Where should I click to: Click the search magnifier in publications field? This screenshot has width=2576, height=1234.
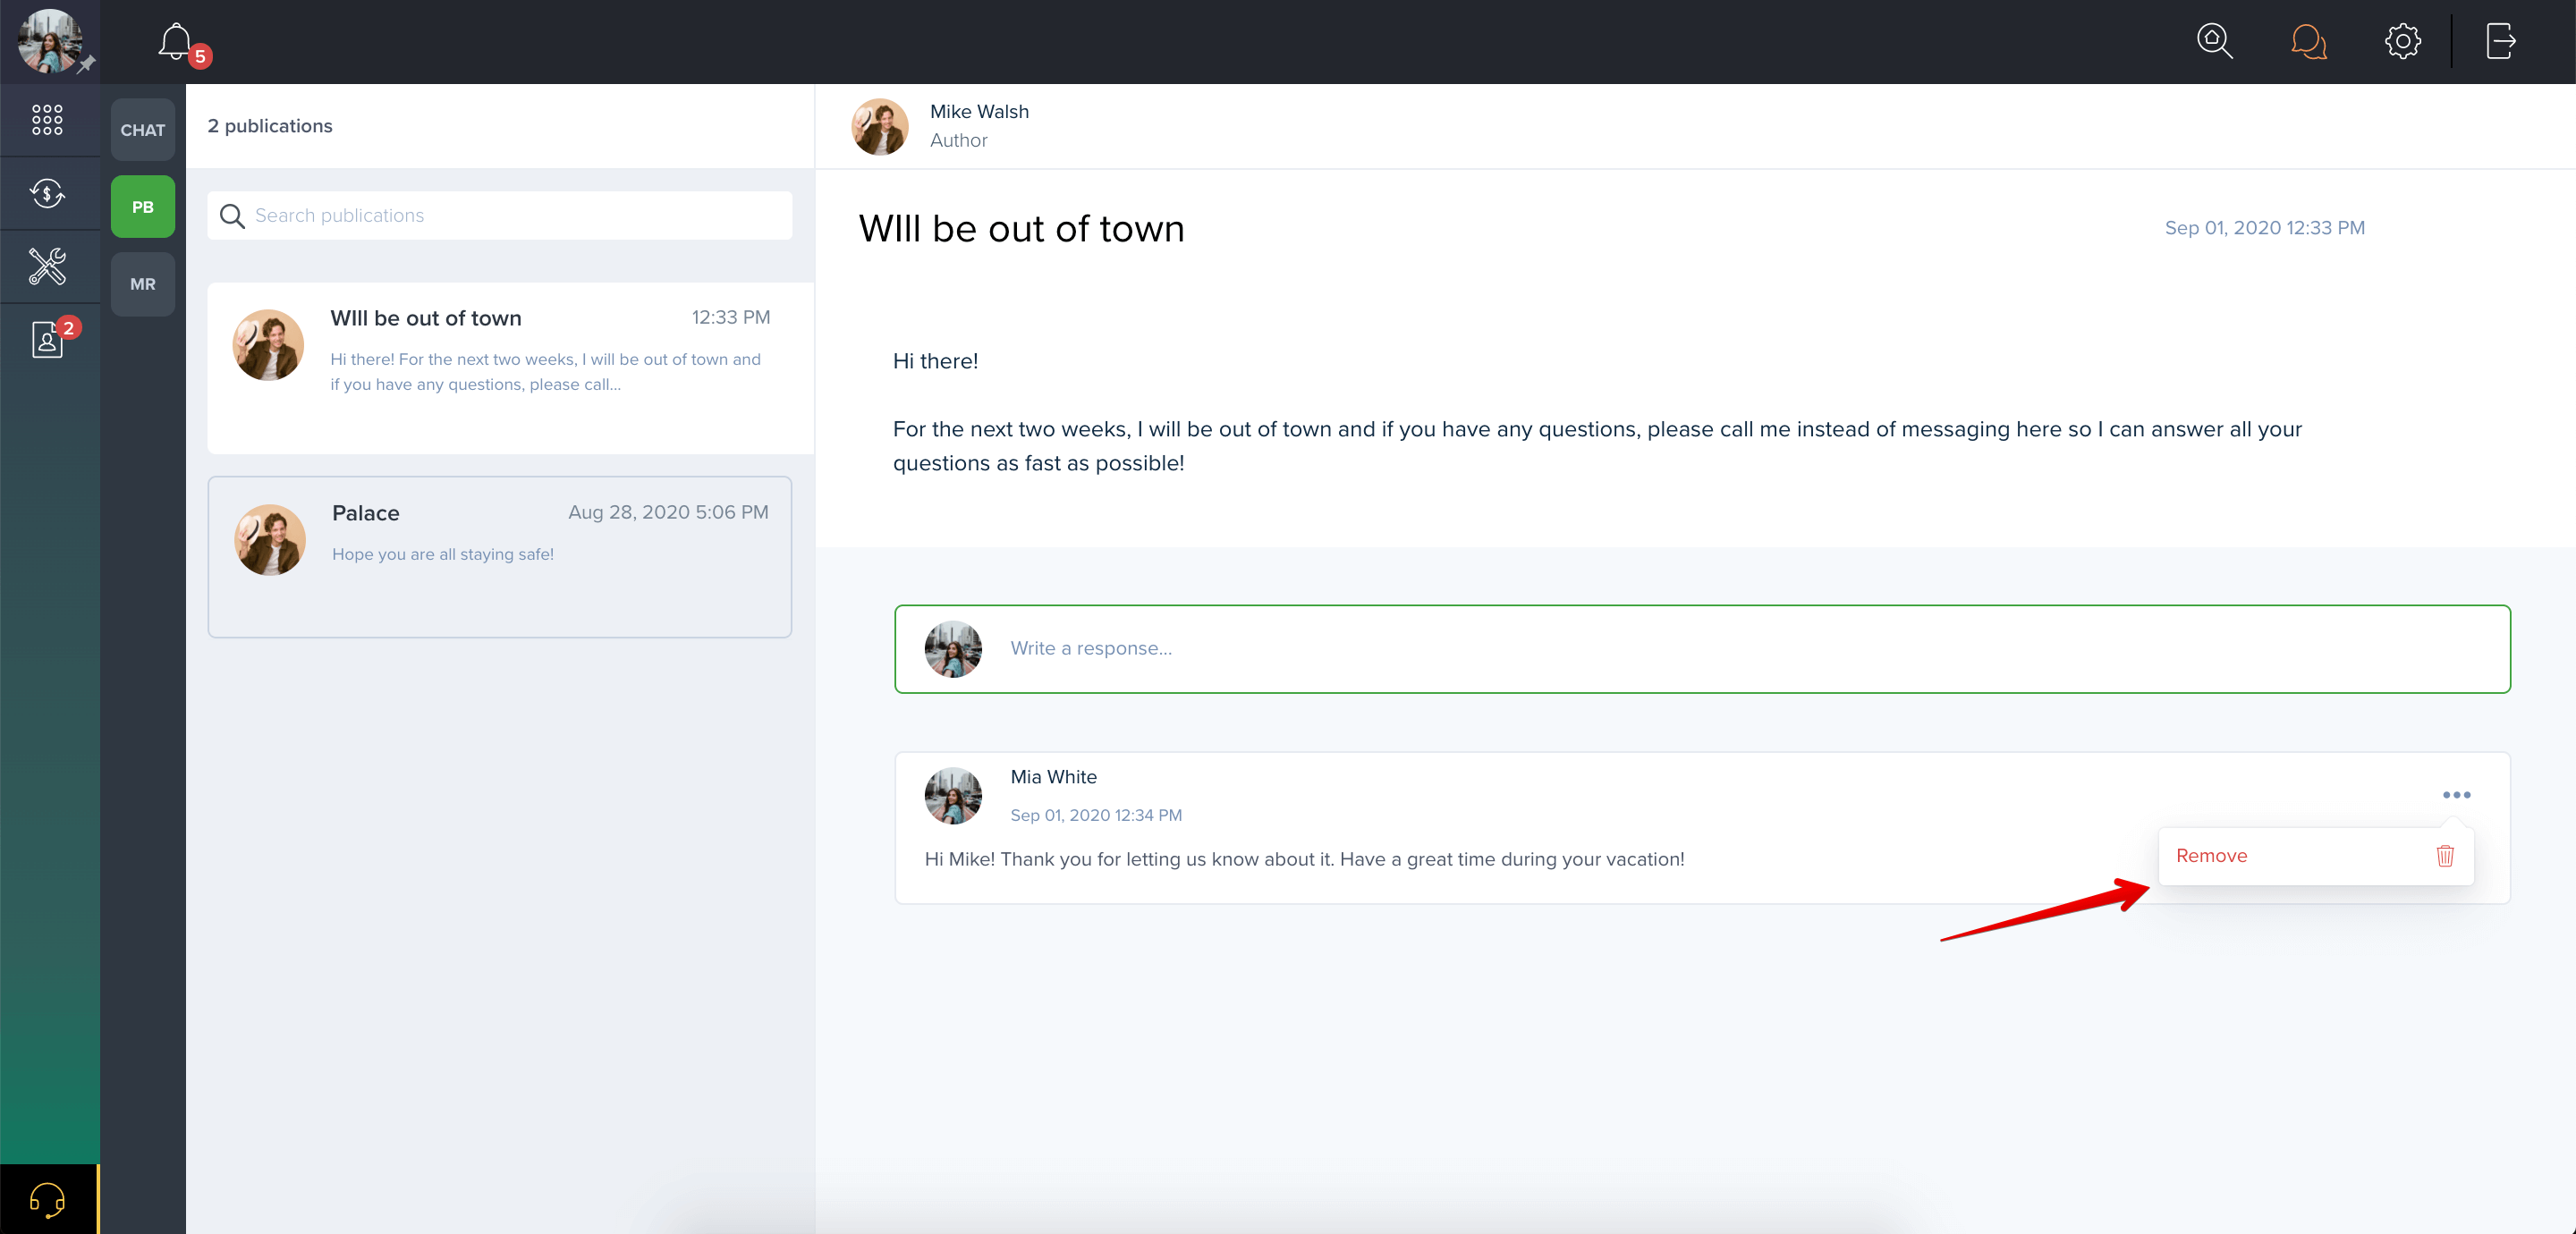(232, 216)
